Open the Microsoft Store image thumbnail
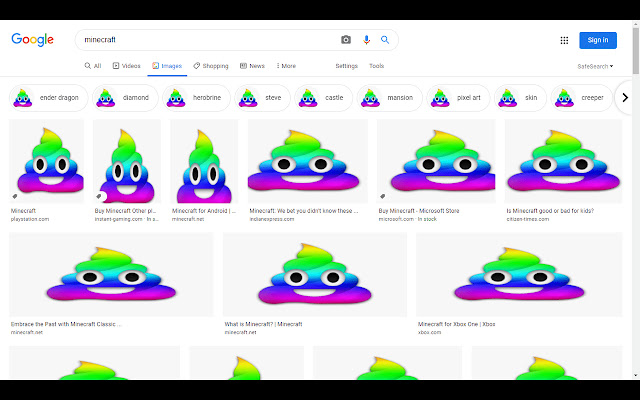 [436, 161]
